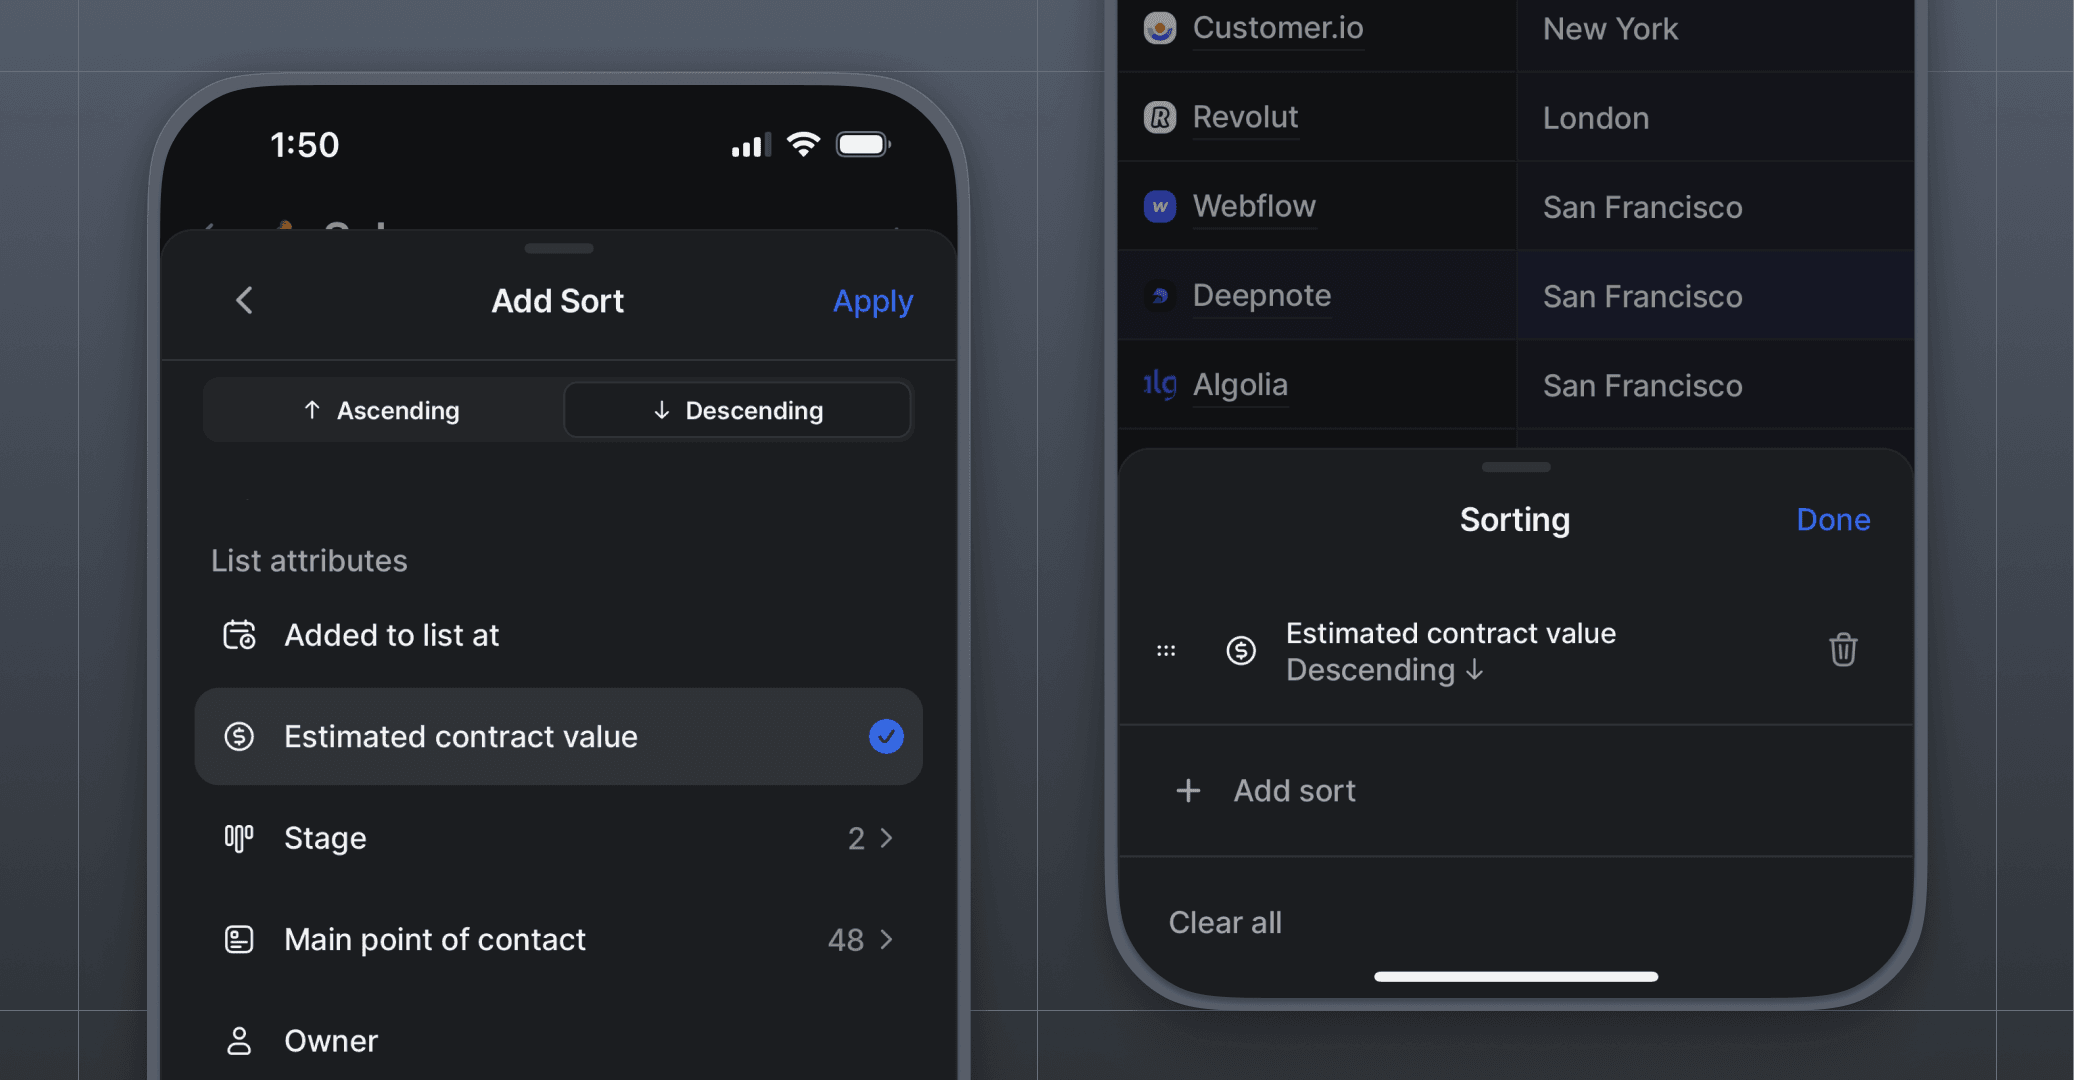Click the calendar icon next to Added to list at
Viewport: 2074px width, 1080px height.
(x=238, y=634)
